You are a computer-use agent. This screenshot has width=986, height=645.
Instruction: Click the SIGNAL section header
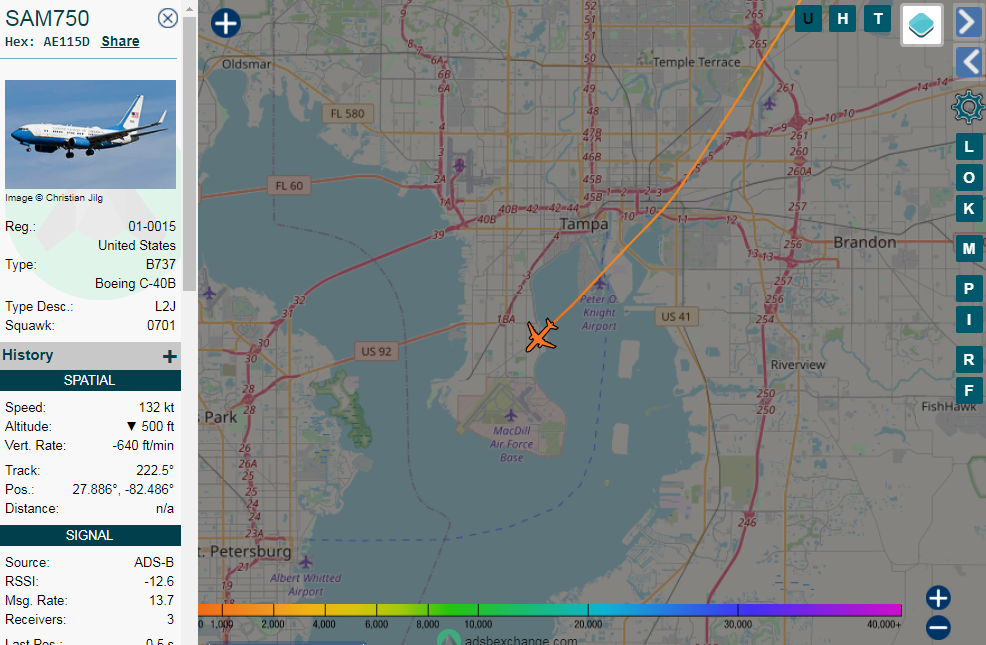click(x=90, y=535)
